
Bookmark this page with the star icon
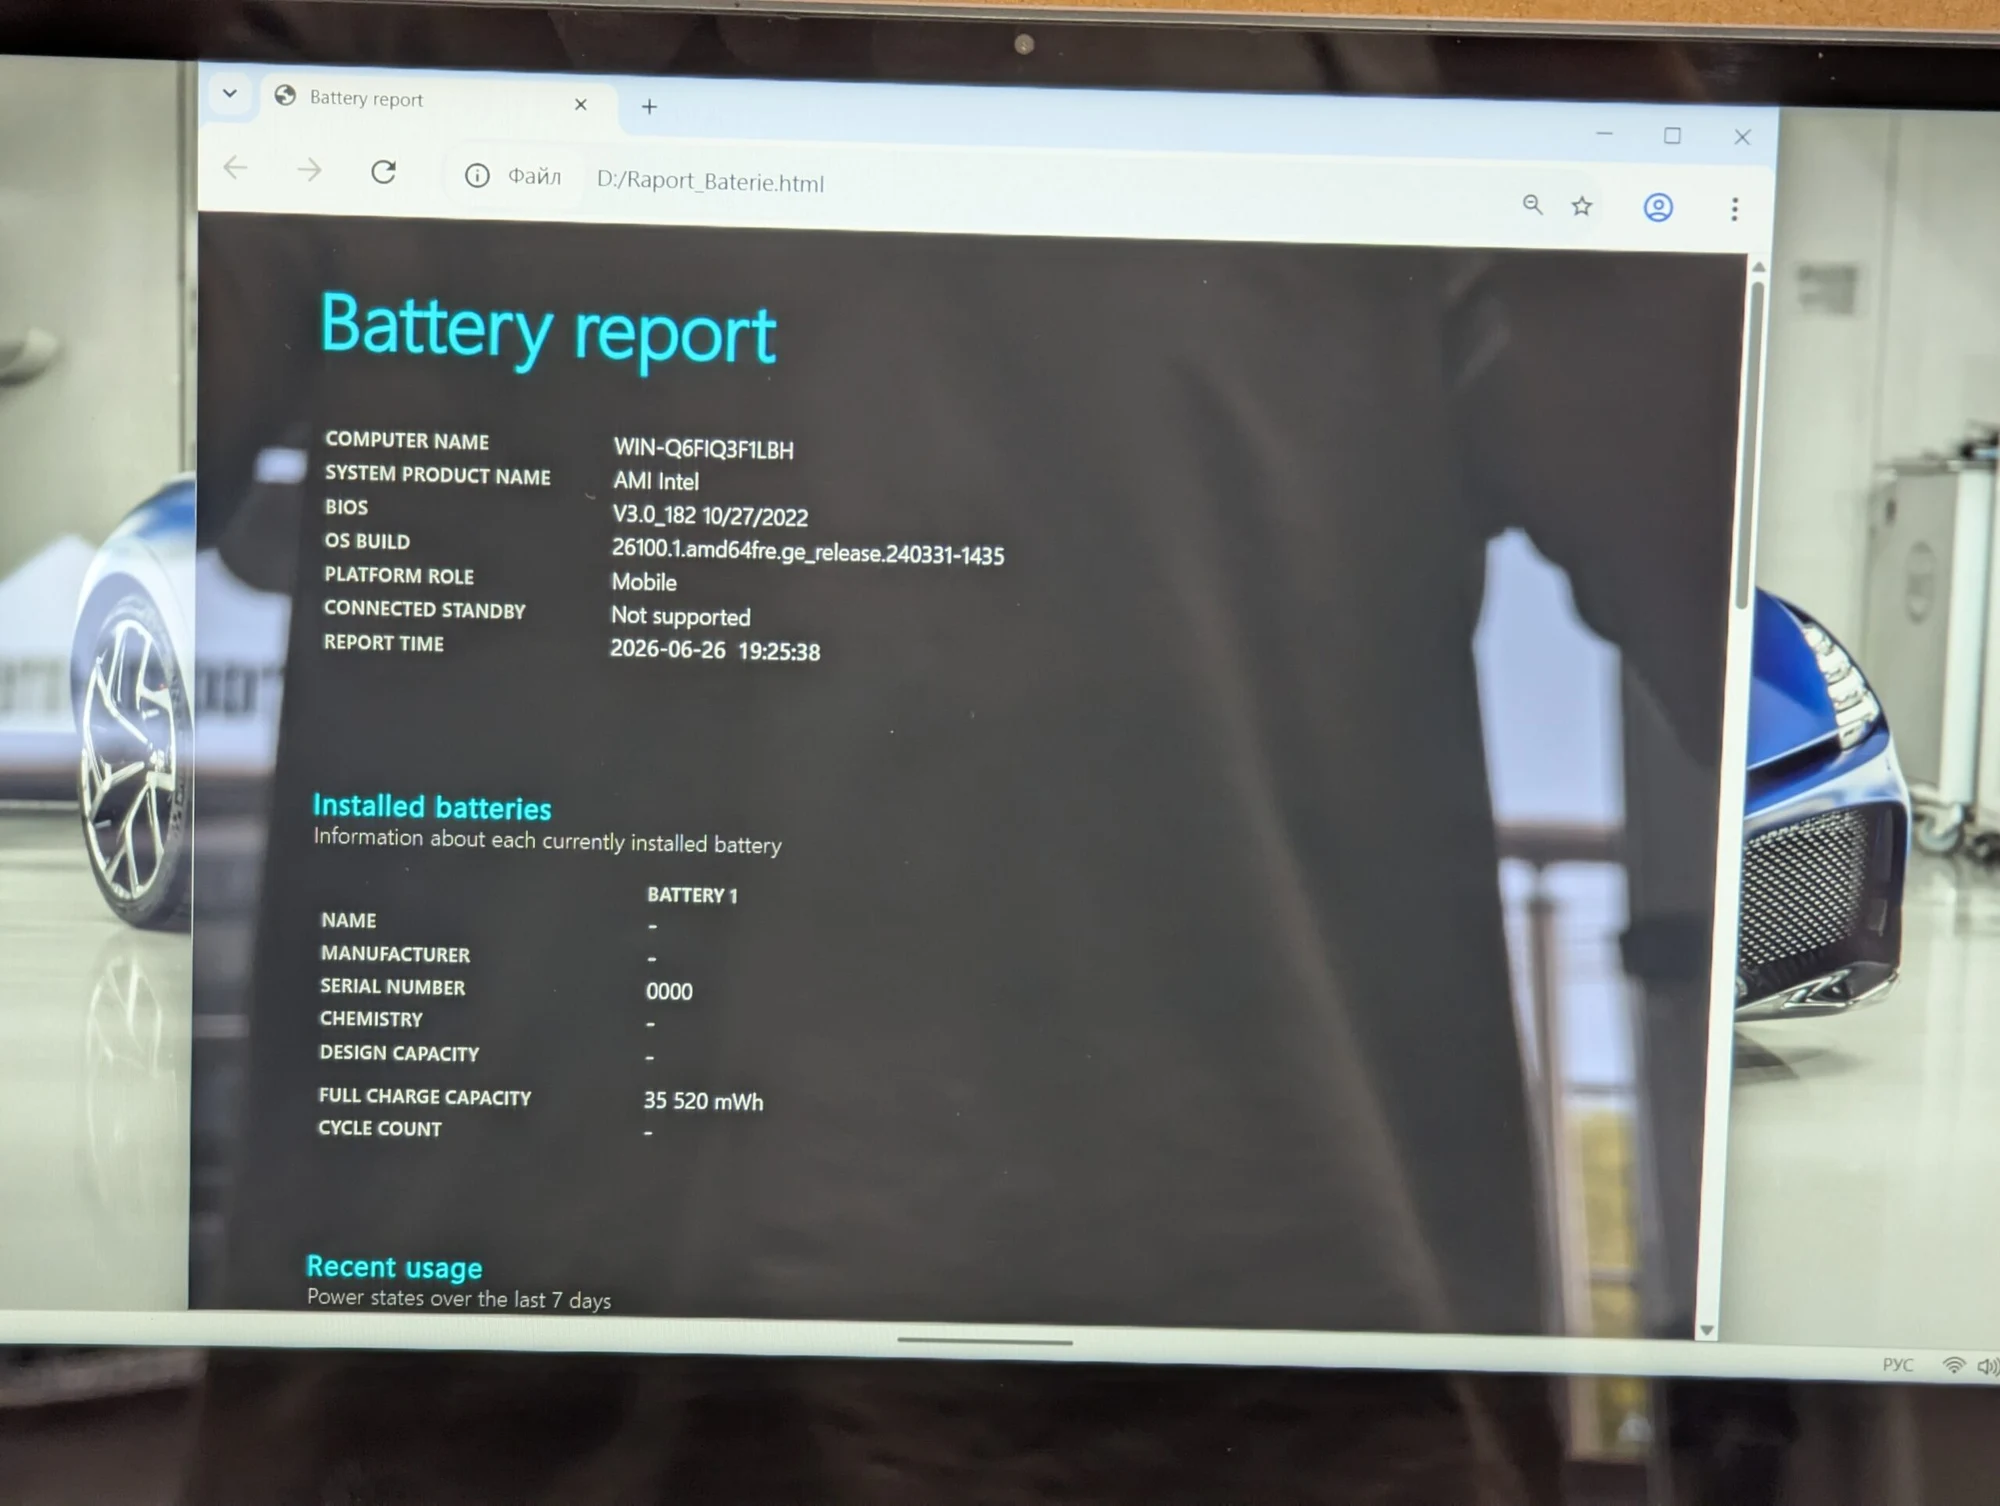1581,206
